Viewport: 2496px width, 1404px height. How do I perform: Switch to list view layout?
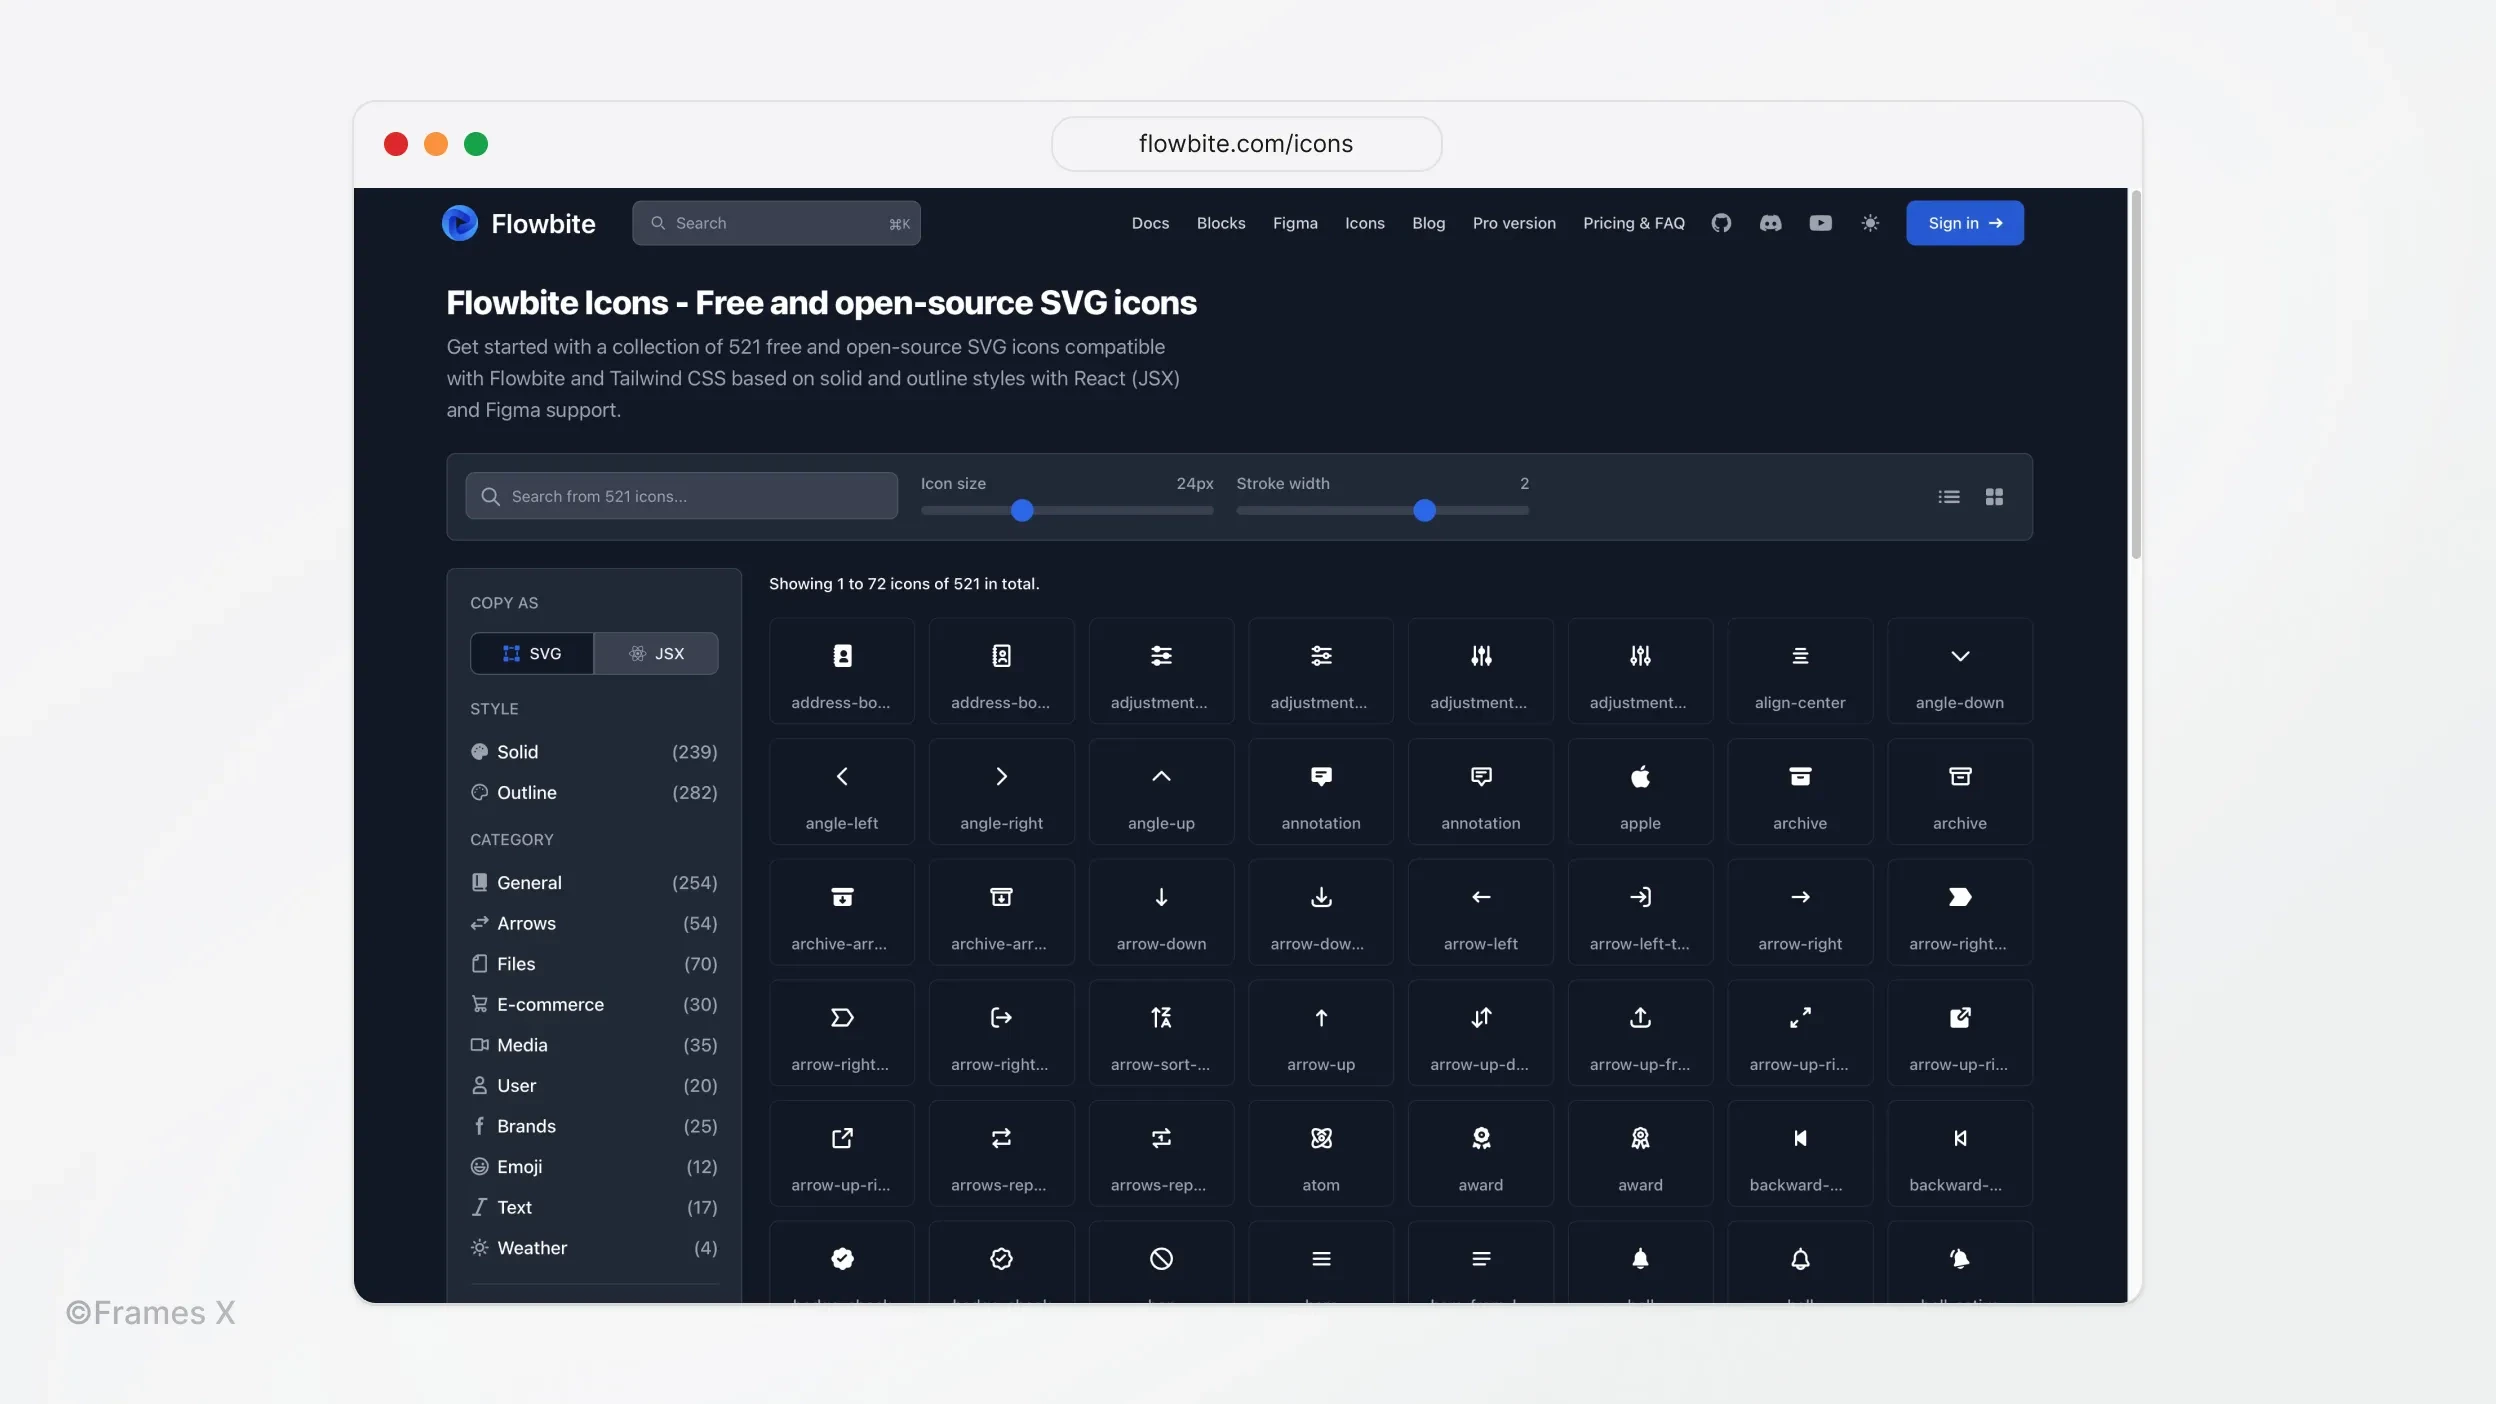[1949, 495]
